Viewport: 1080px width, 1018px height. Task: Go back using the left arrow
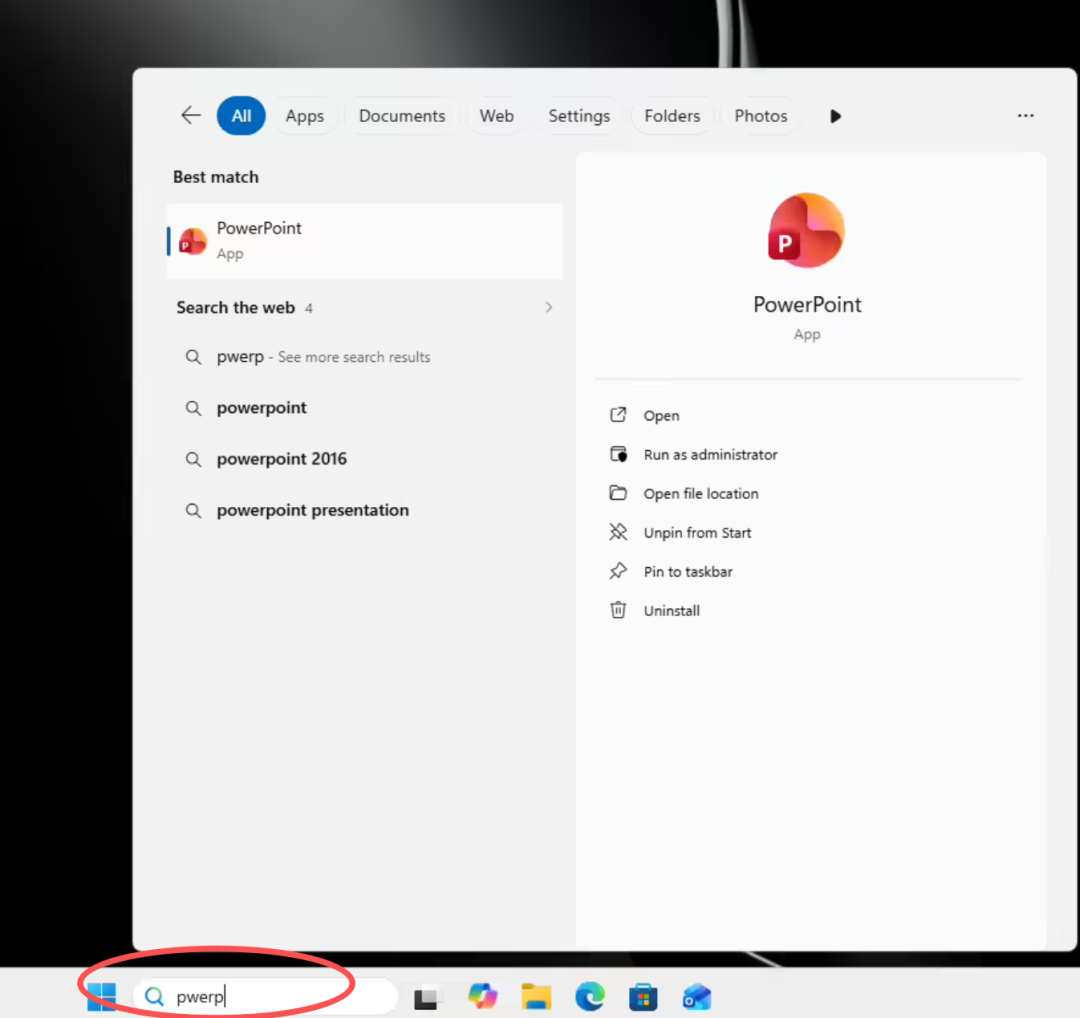coord(191,115)
